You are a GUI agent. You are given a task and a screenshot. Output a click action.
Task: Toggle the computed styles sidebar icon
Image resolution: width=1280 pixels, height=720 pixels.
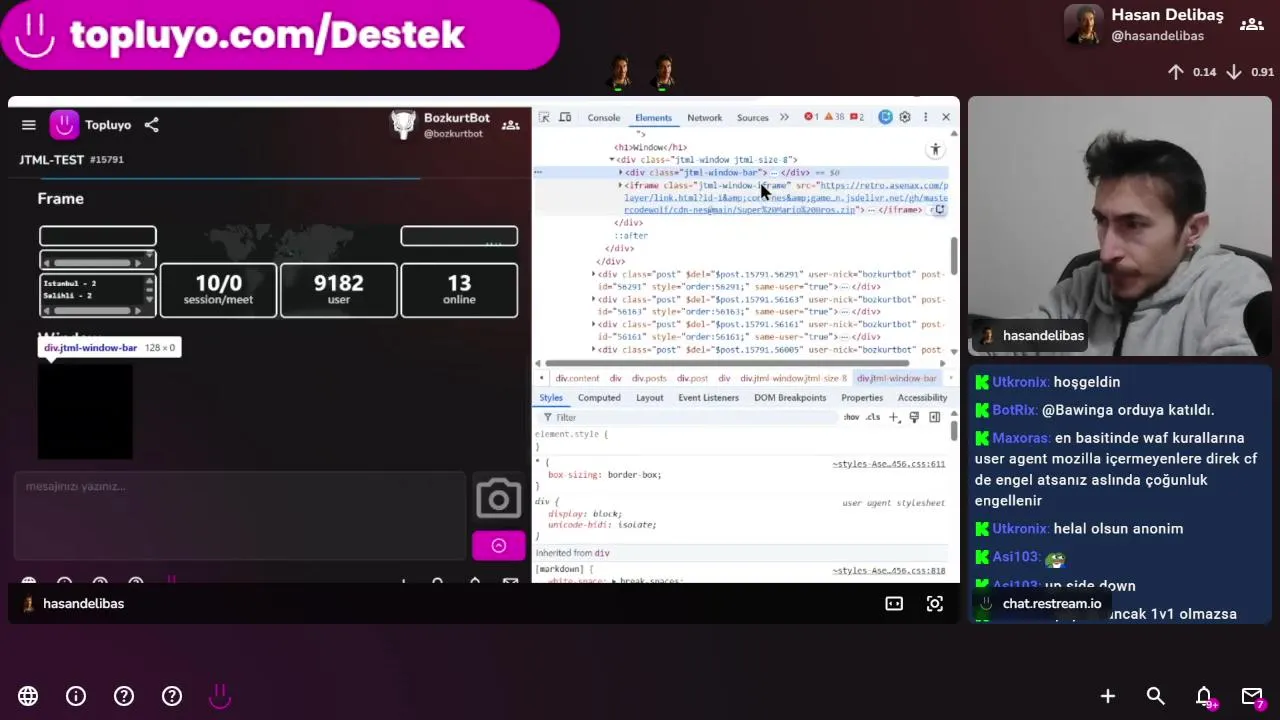tap(935, 417)
